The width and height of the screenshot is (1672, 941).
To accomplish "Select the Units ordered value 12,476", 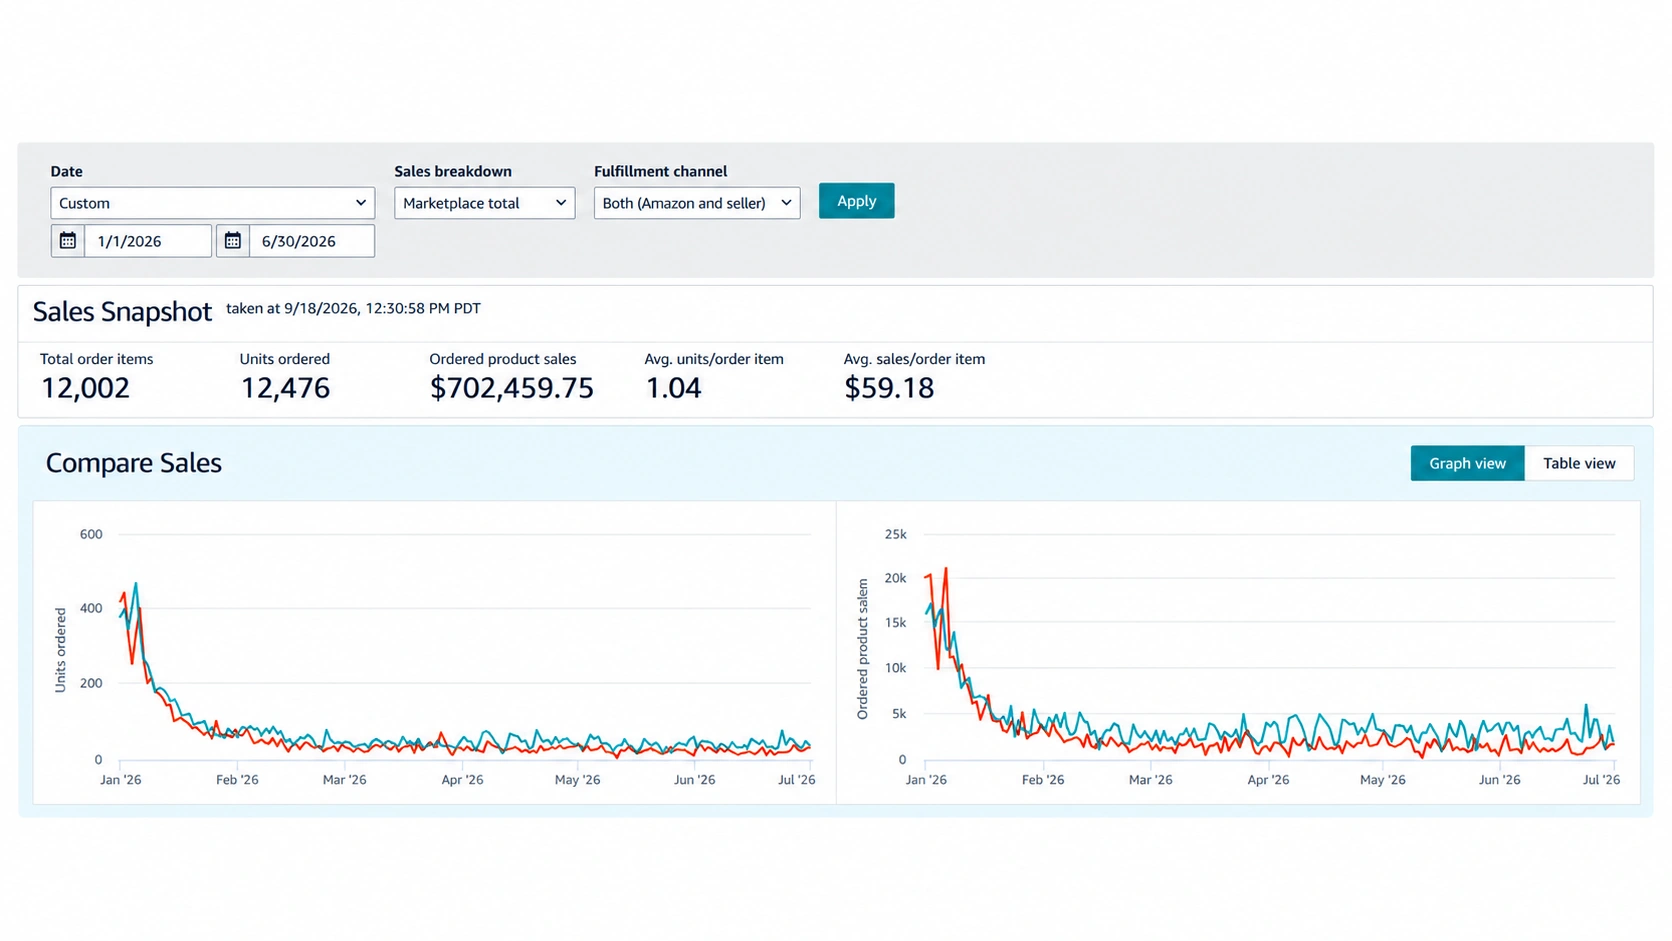I will click(x=285, y=388).
